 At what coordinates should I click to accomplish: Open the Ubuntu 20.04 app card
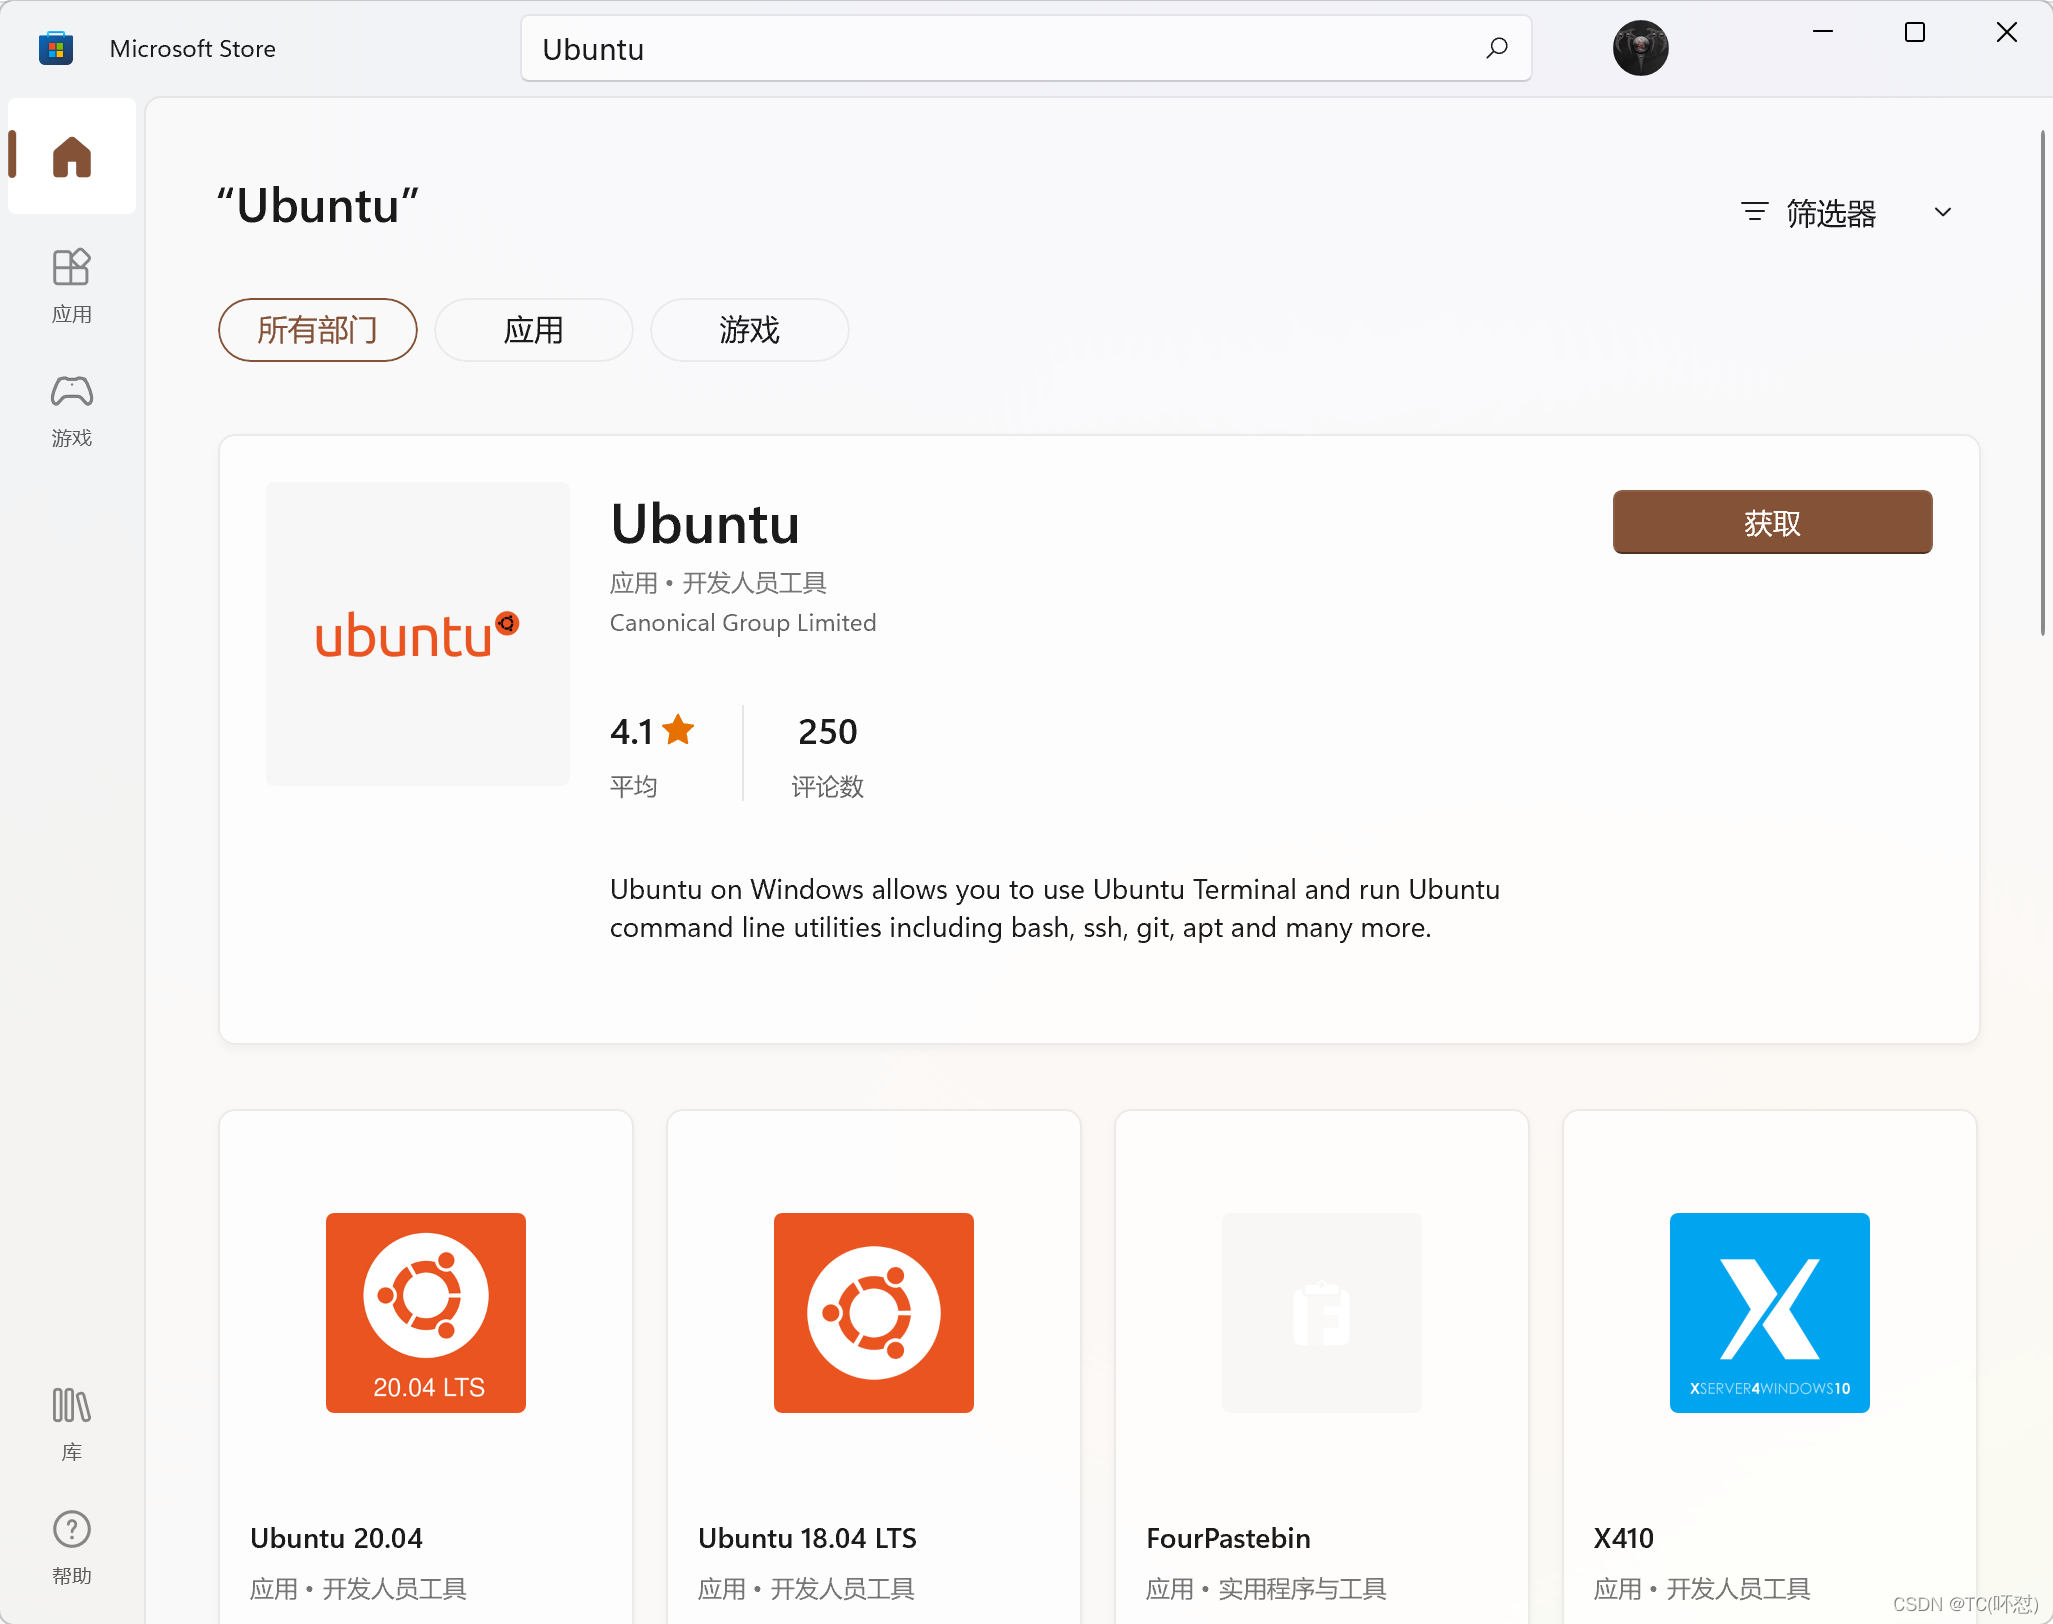pos(425,1360)
